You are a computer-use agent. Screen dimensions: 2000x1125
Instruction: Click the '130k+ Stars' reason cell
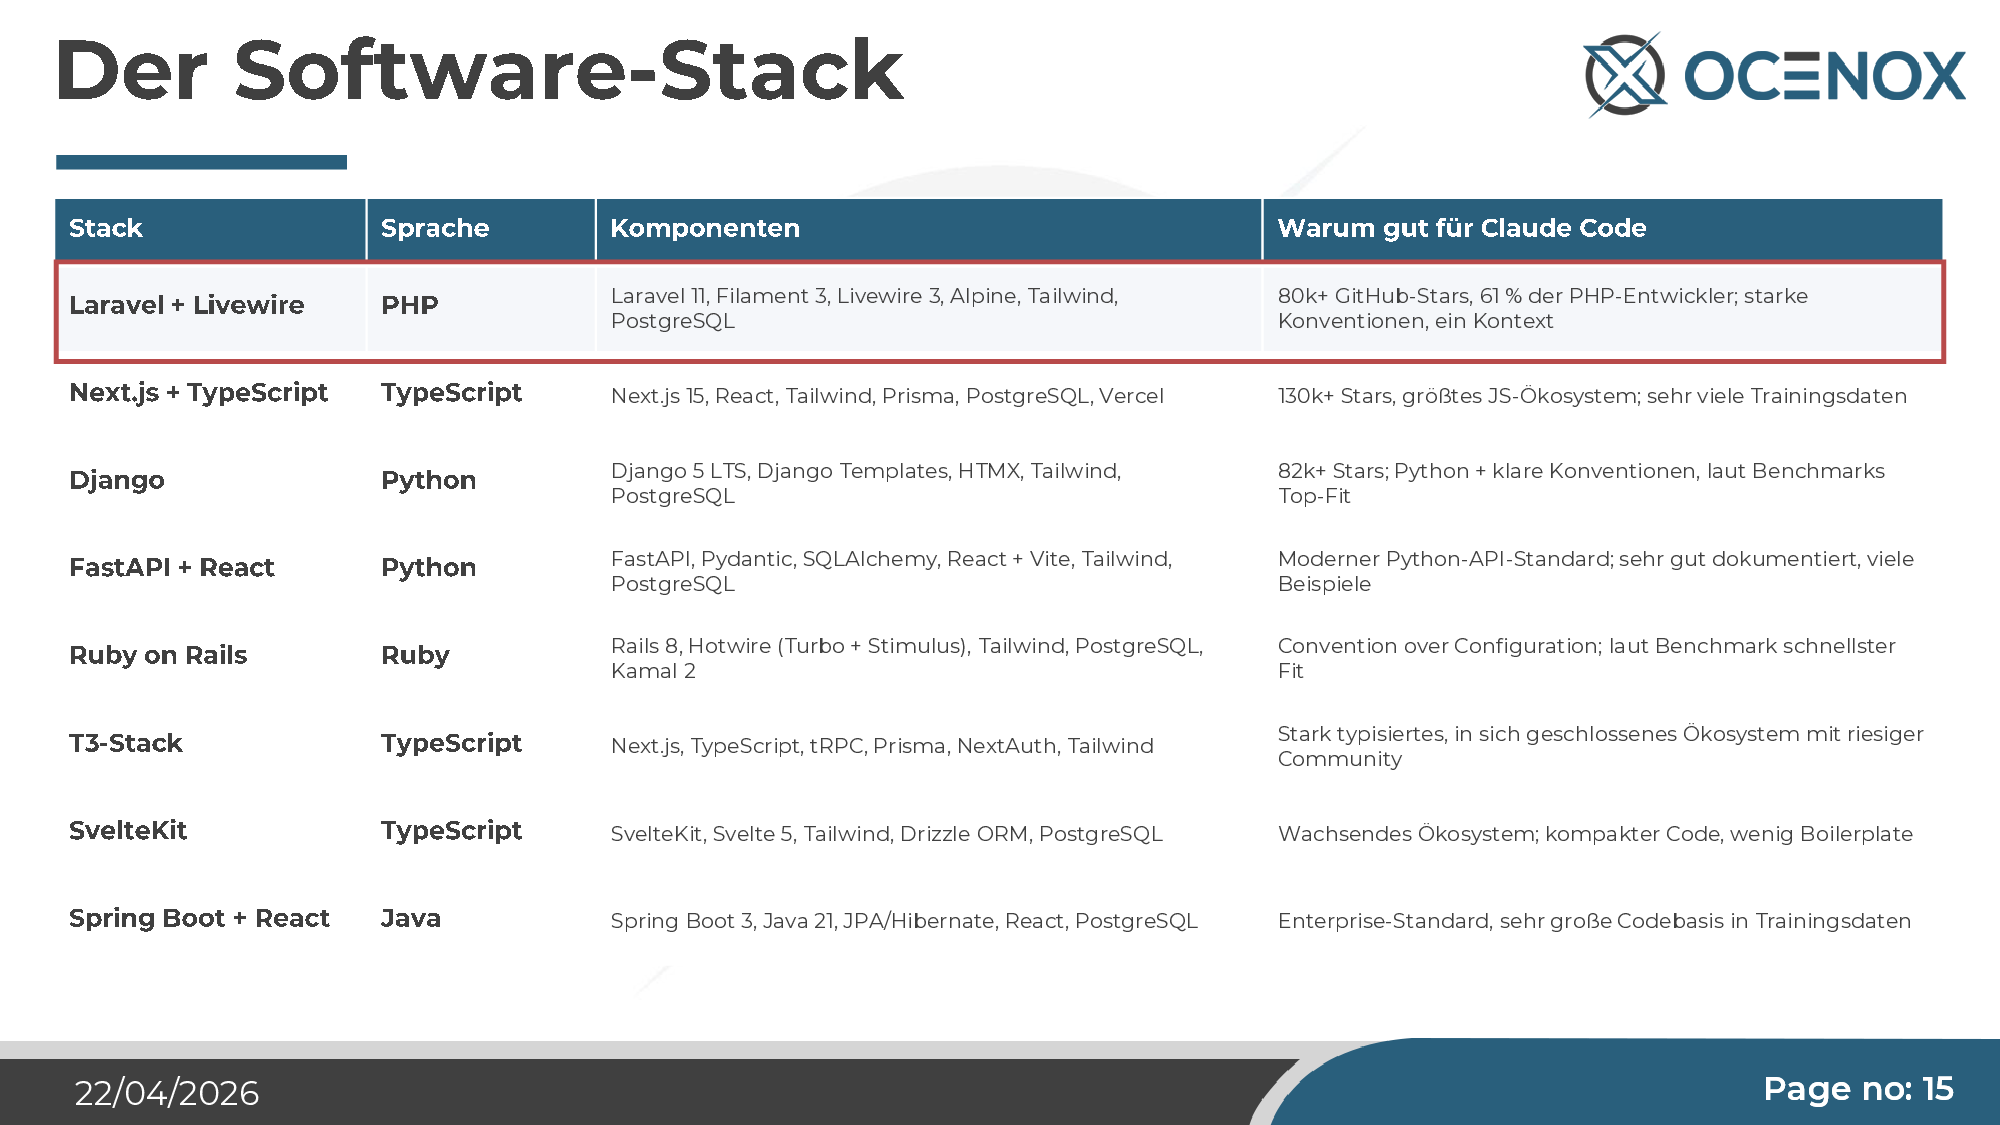tap(1603, 396)
